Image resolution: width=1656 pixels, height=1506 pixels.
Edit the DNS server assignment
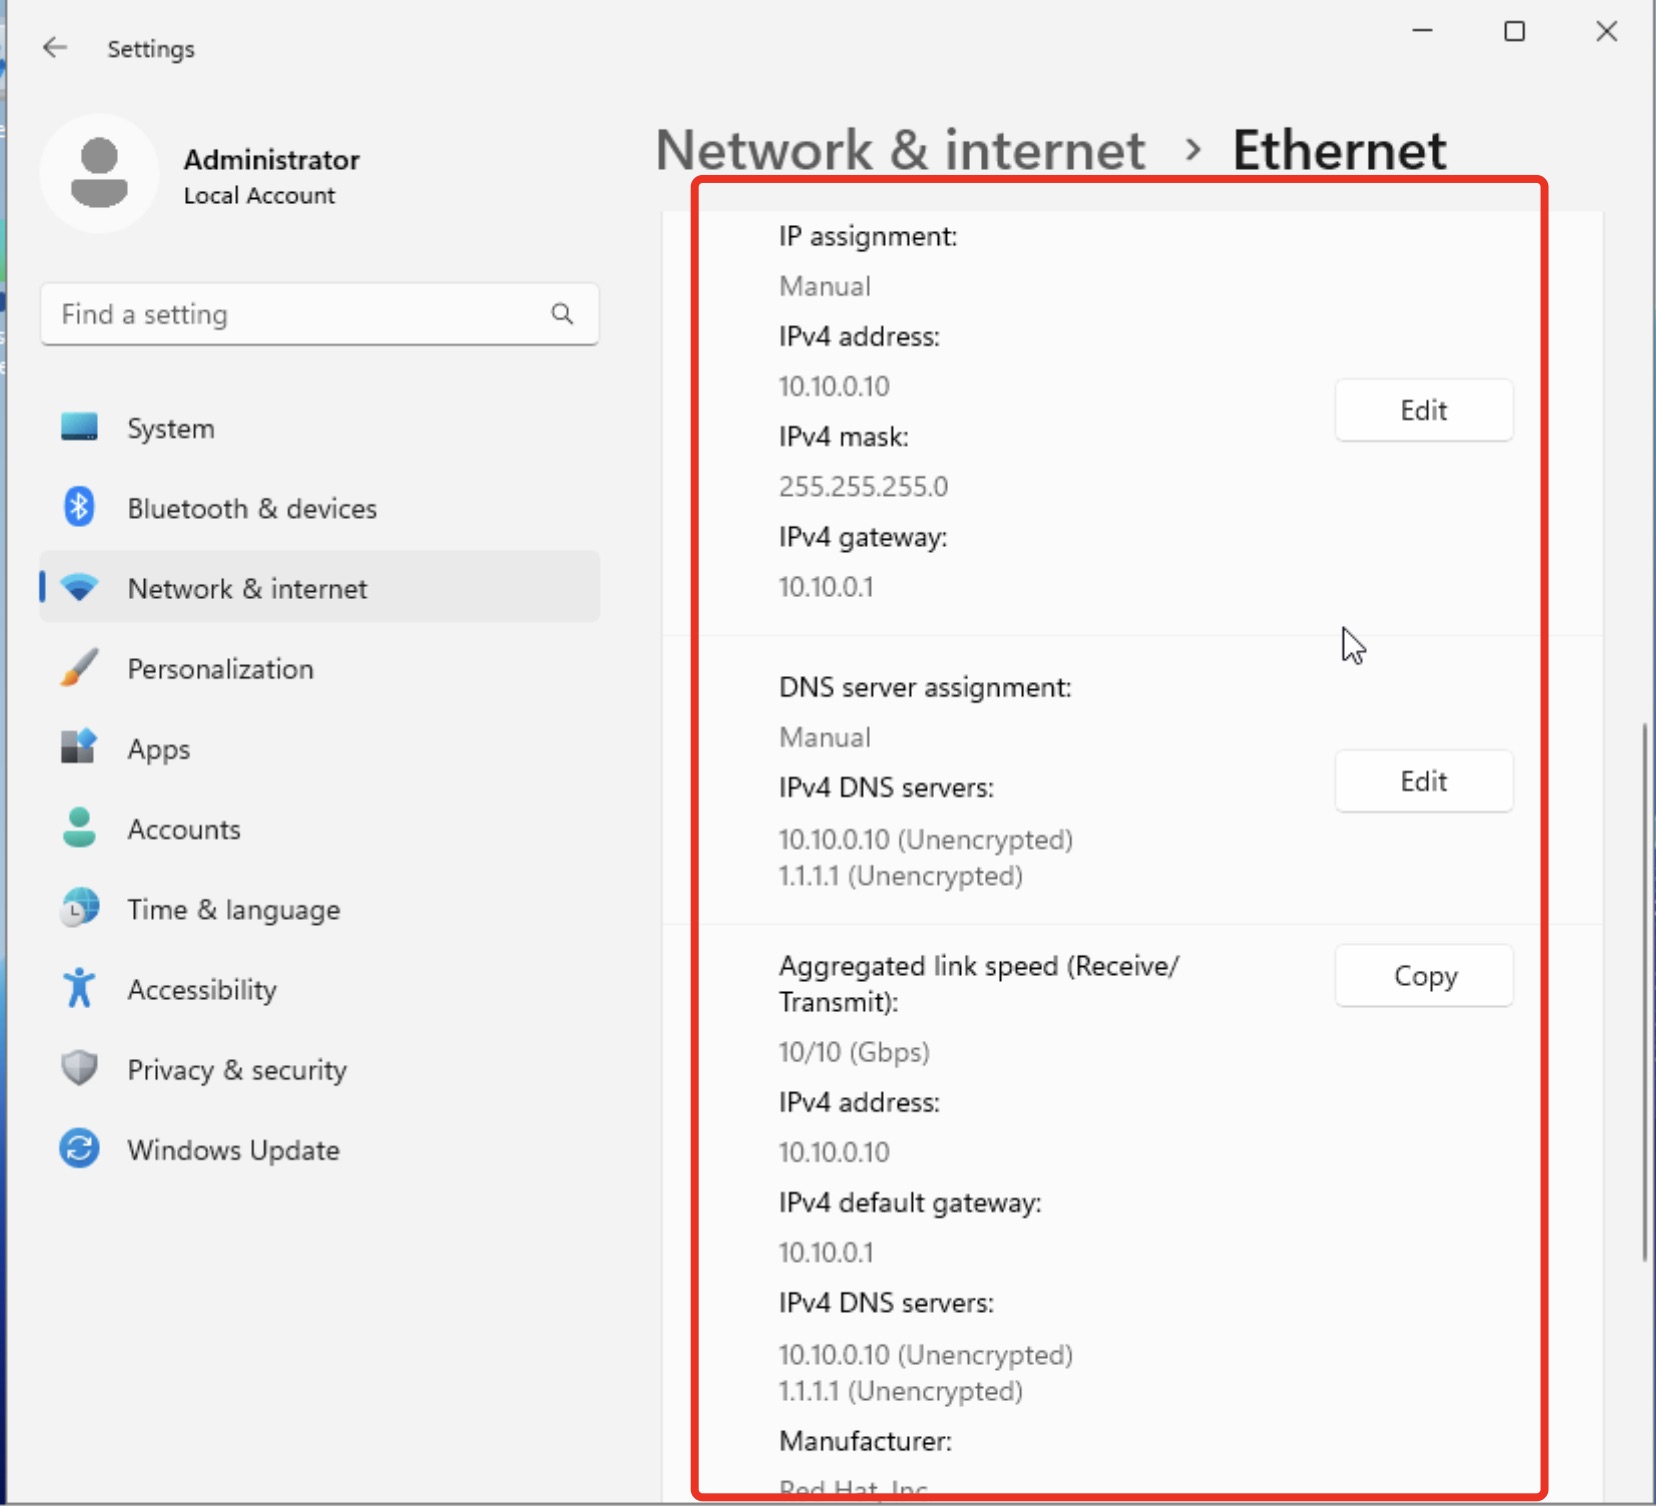pyautogui.click(x=1423, y=781)
